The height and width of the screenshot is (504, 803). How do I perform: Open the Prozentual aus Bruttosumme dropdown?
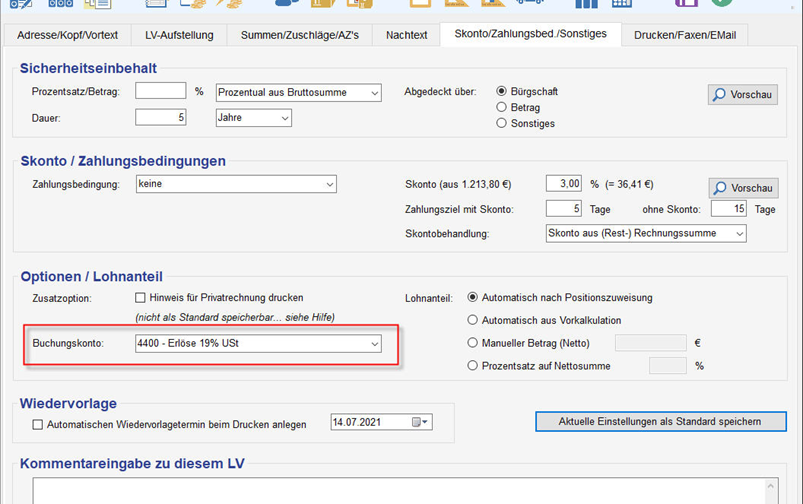(x=299, y=93)
